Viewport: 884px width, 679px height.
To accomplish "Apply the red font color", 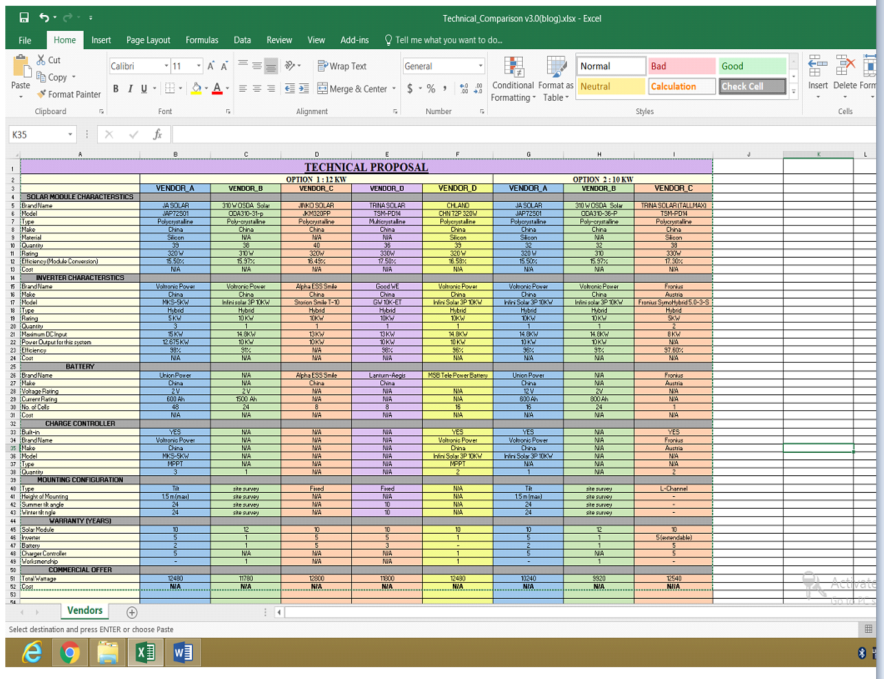I will coord(217,89).
